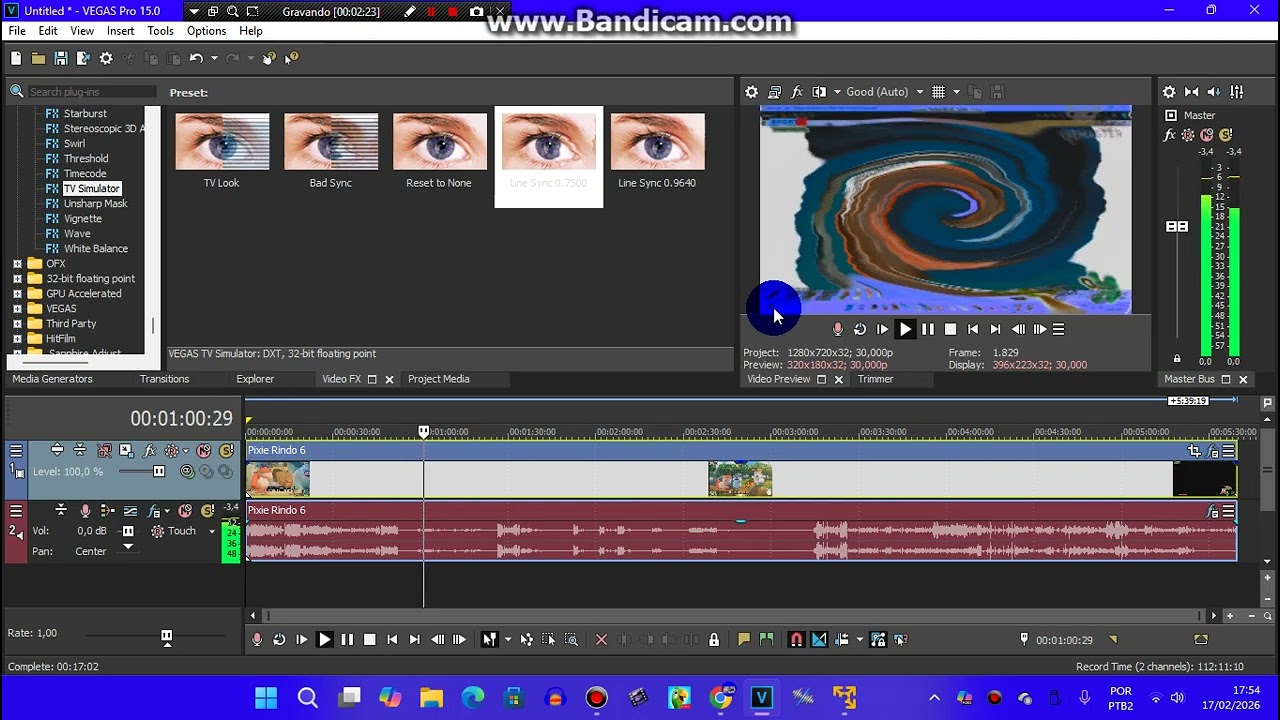Open the Insert menu
1280x720 pixels.
[120, 31]
